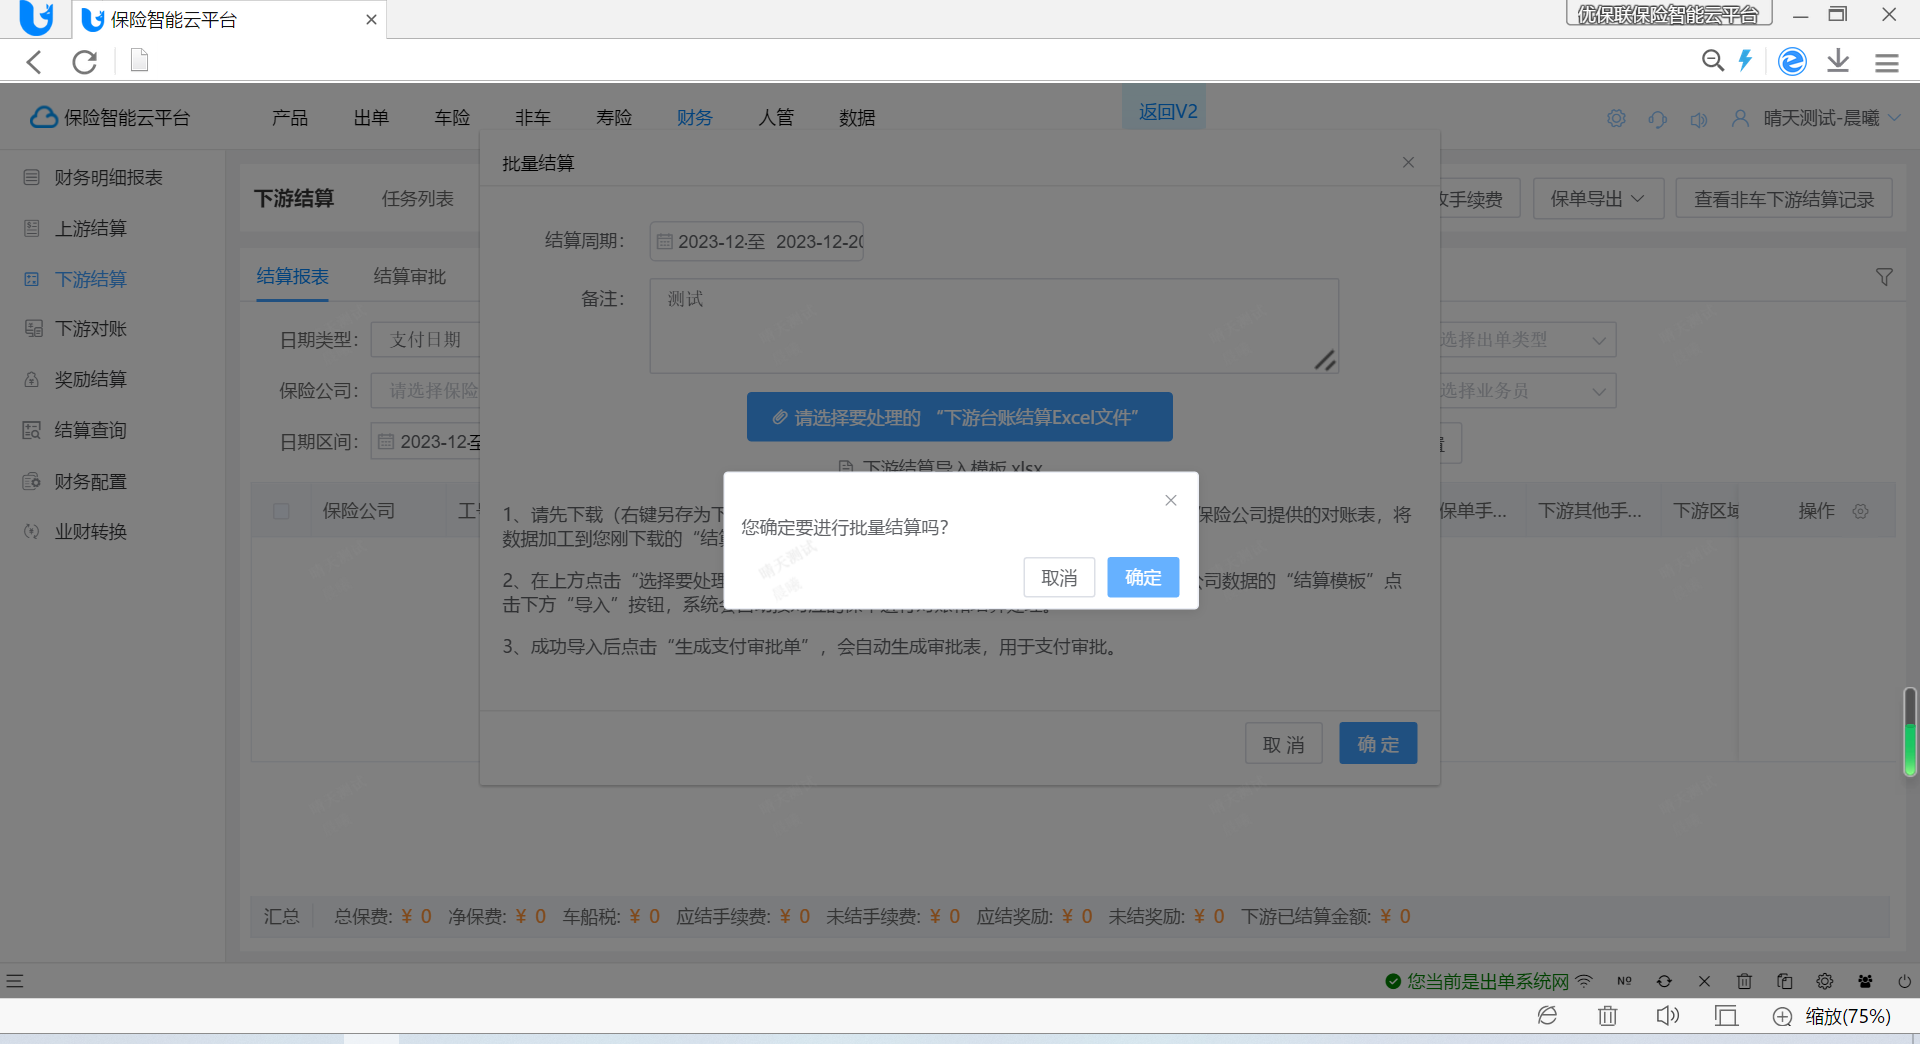Open 结算查询 in the sidebar
Screen dimensions: 1920x1044
click(90, 430)
